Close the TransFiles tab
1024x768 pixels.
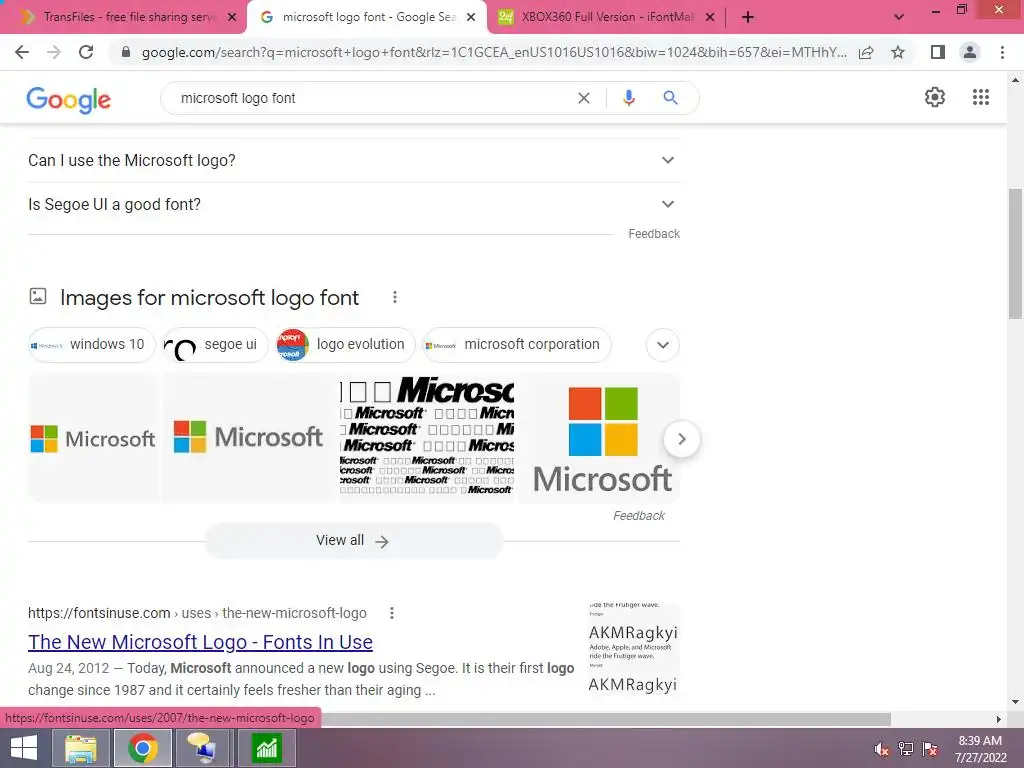click(x=232, y=17)
